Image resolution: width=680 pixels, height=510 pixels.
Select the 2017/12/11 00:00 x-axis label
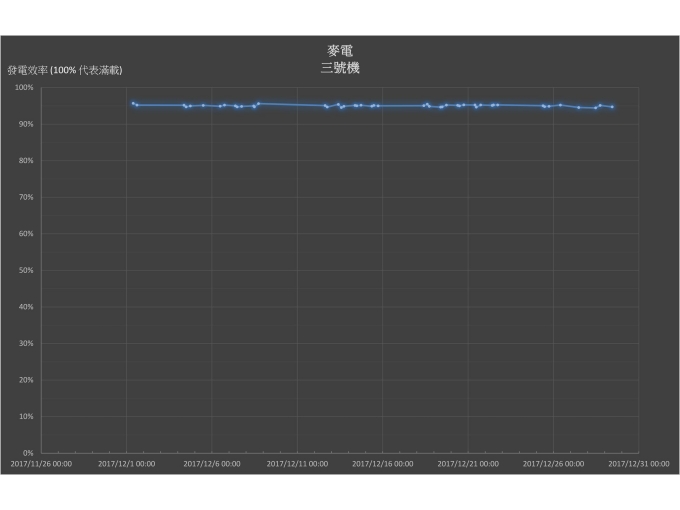click(297, 464)
